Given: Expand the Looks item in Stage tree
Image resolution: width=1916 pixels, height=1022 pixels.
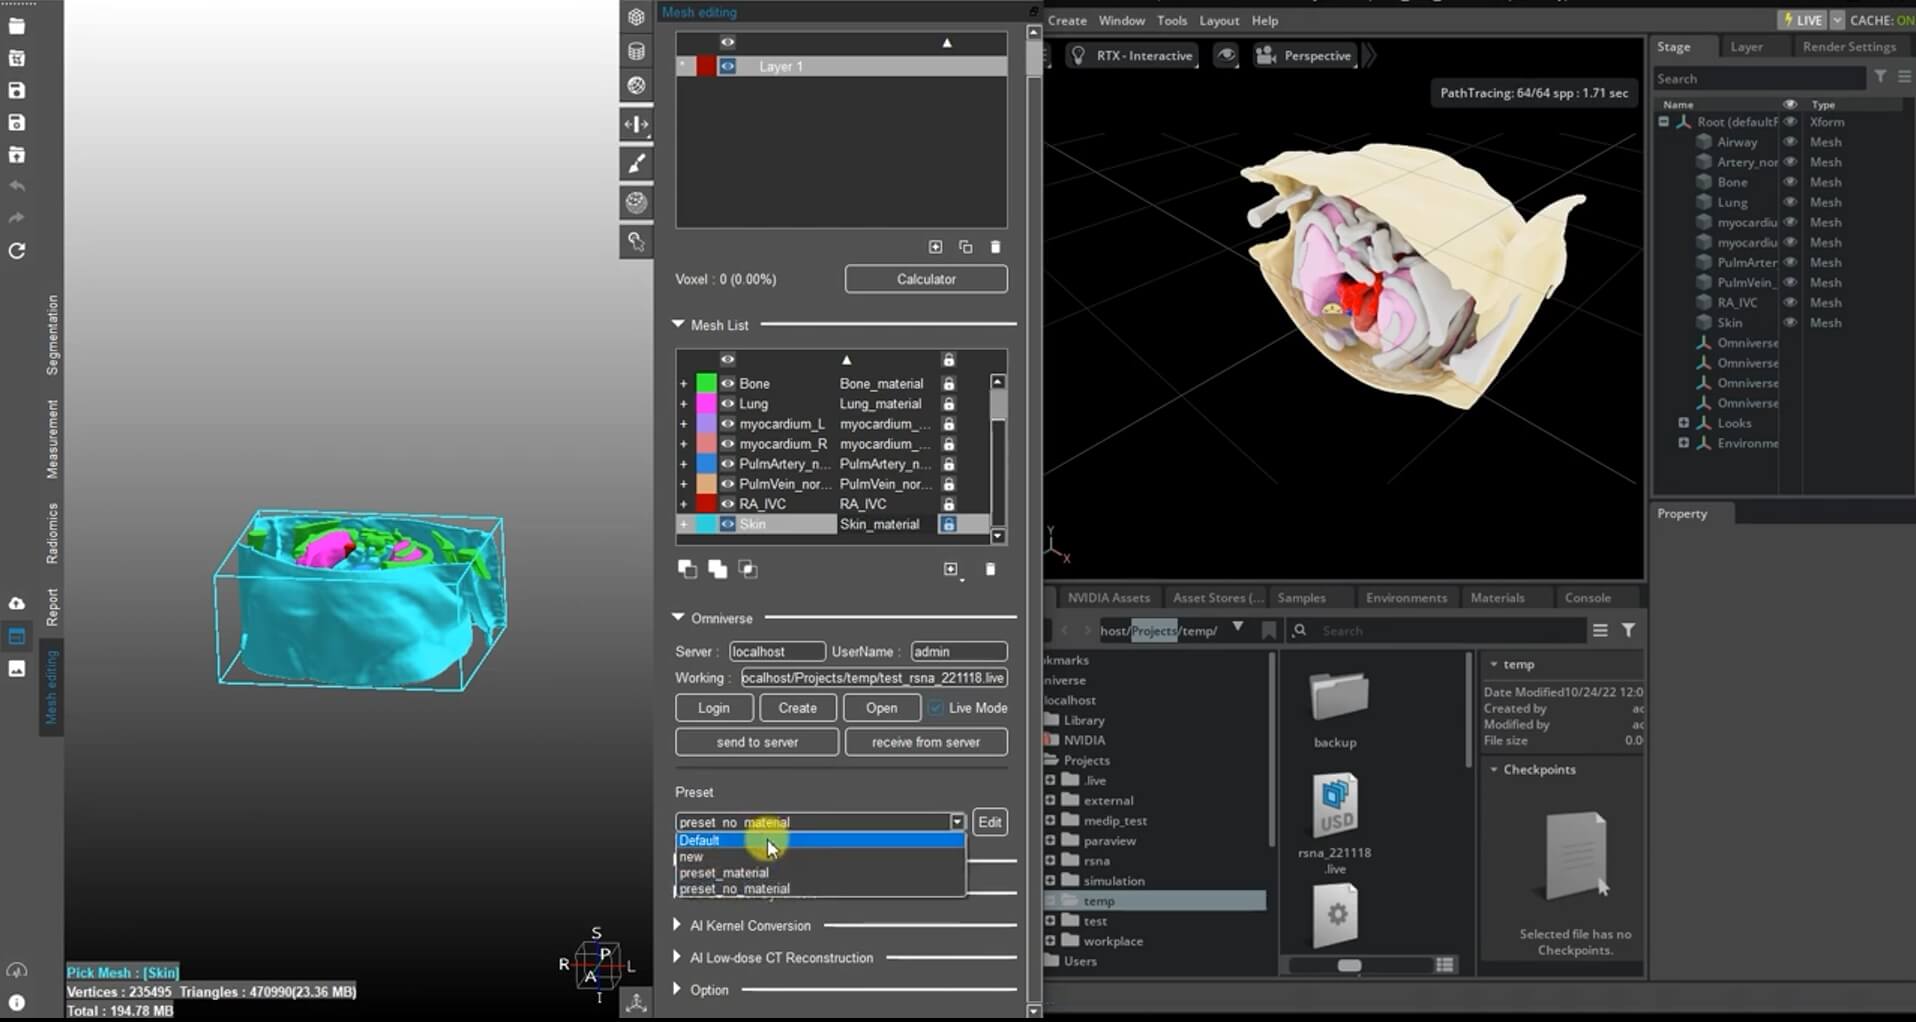Looking at the screenshot, I should click(x=1683, y=423).
